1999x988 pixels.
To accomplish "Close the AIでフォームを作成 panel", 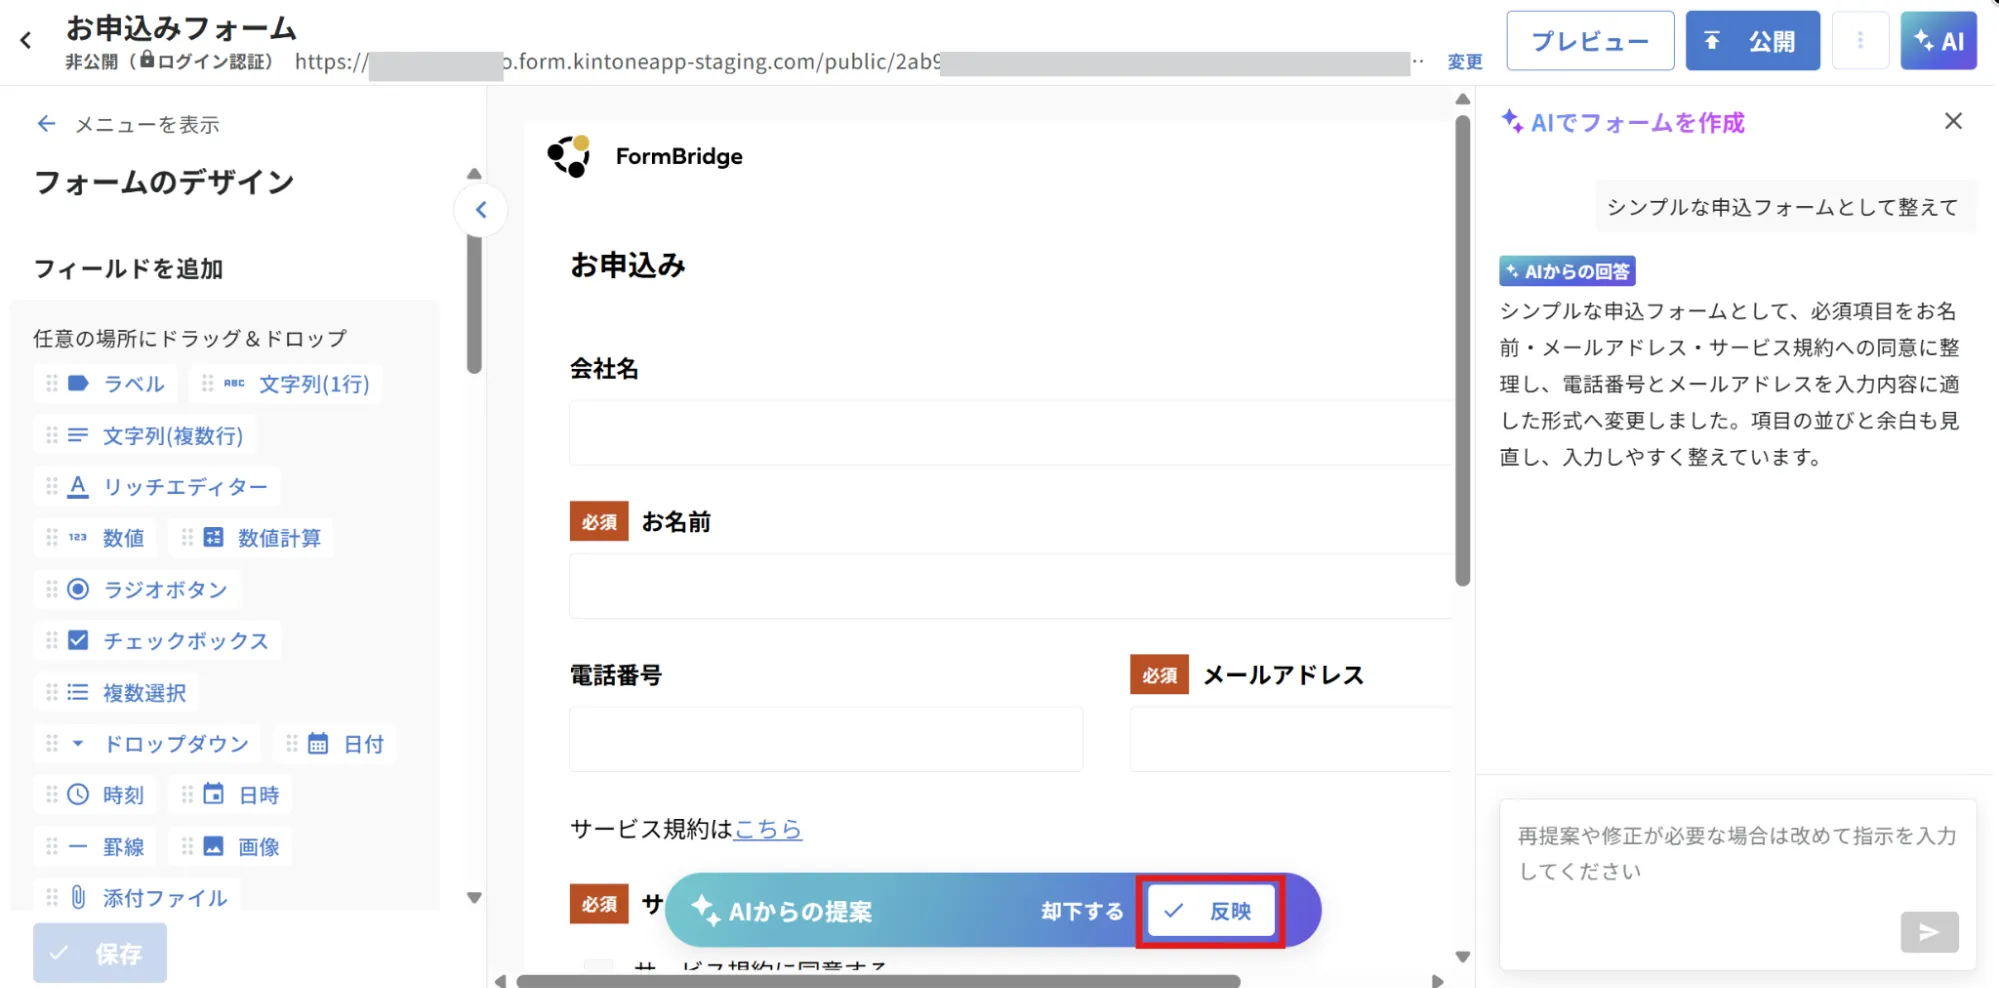I will tap(1953, 121).
